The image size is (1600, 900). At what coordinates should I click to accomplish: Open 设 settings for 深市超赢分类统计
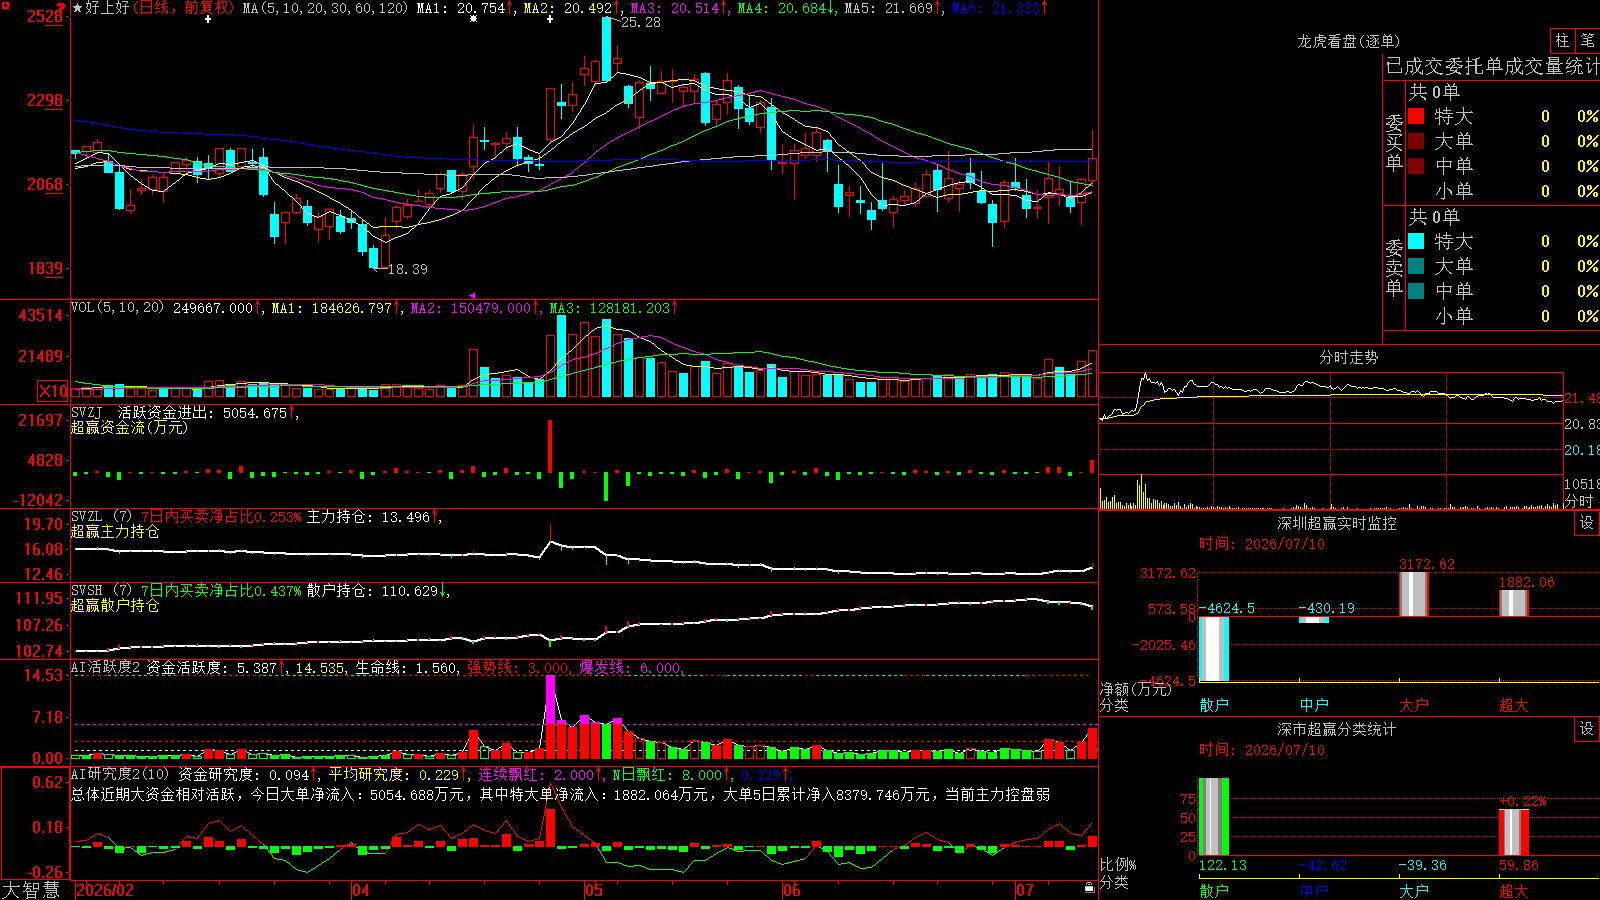point(1587,729)
